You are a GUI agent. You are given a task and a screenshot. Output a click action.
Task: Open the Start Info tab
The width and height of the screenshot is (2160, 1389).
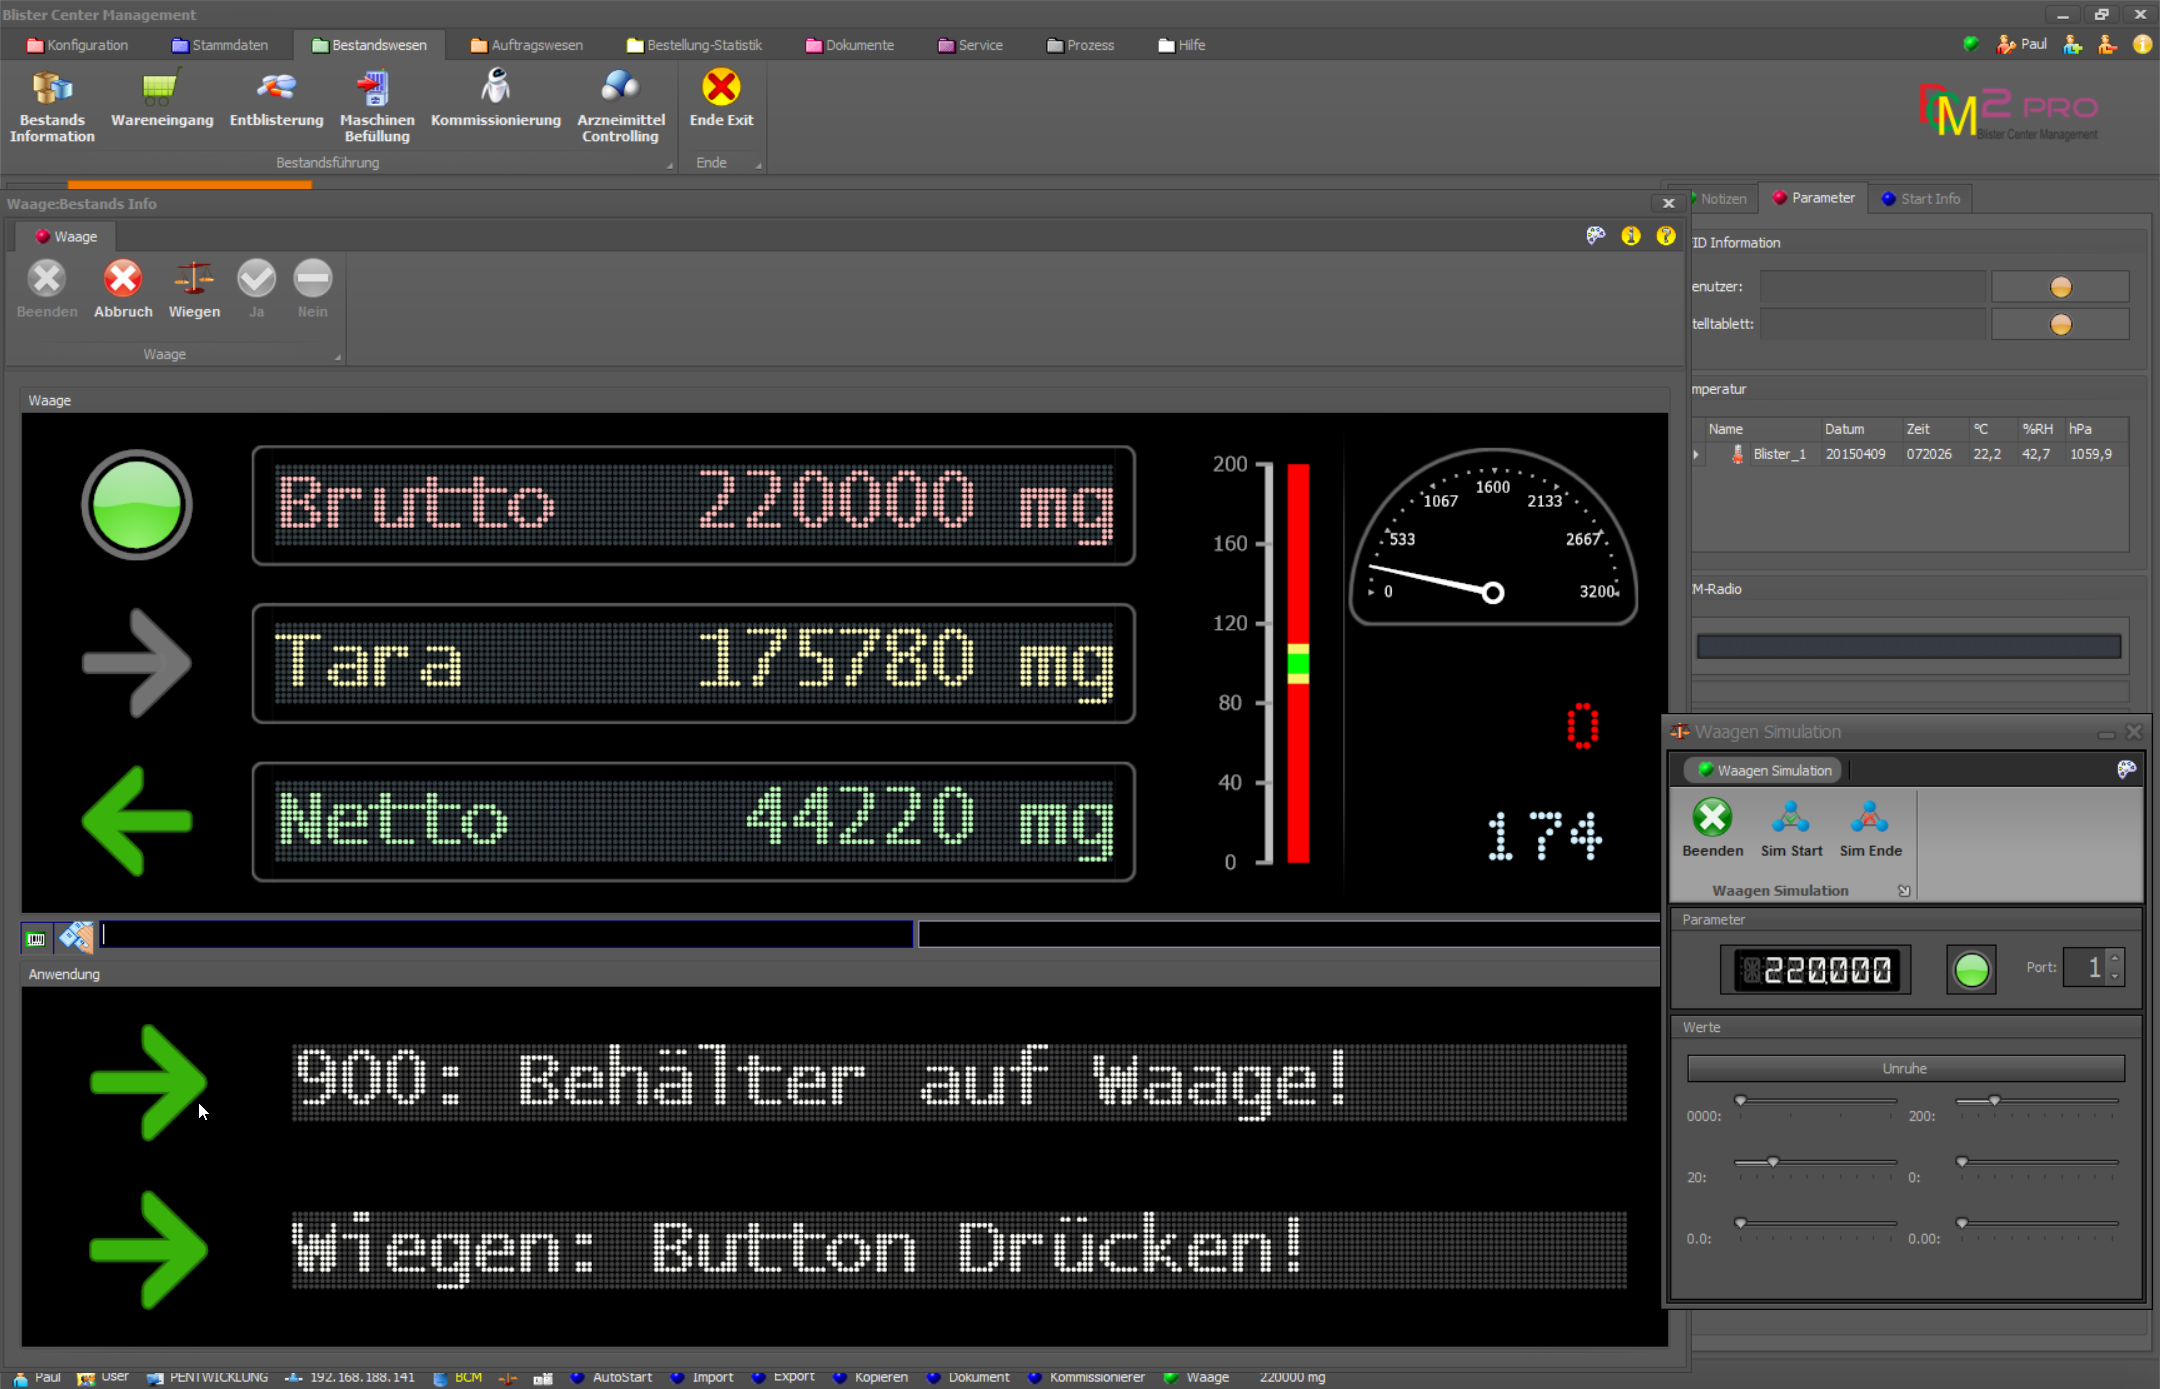pyautogui.click(x=1920, y=198)
